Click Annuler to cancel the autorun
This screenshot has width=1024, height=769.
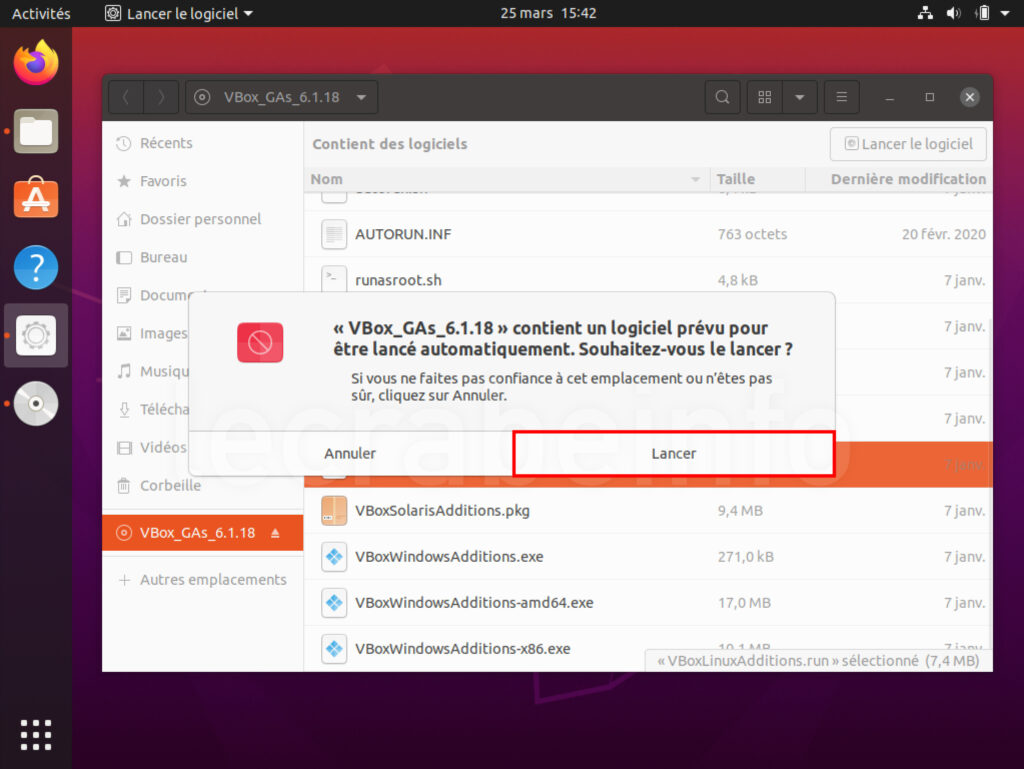coord(351,454)
